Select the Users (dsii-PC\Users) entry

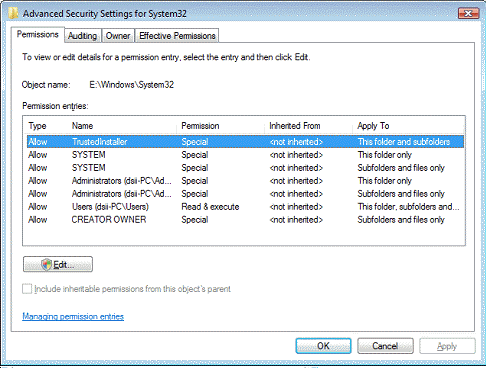coord(245,207)
